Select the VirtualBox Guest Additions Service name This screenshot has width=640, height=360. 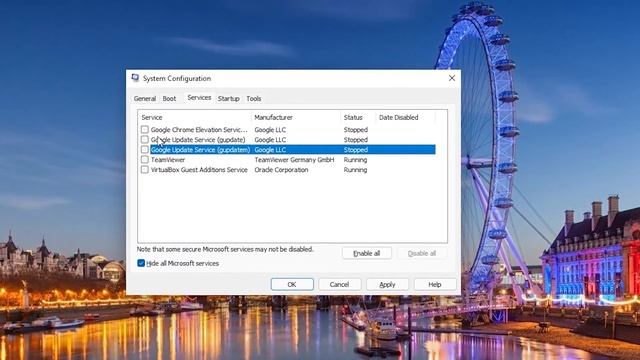tap(199, 169)
